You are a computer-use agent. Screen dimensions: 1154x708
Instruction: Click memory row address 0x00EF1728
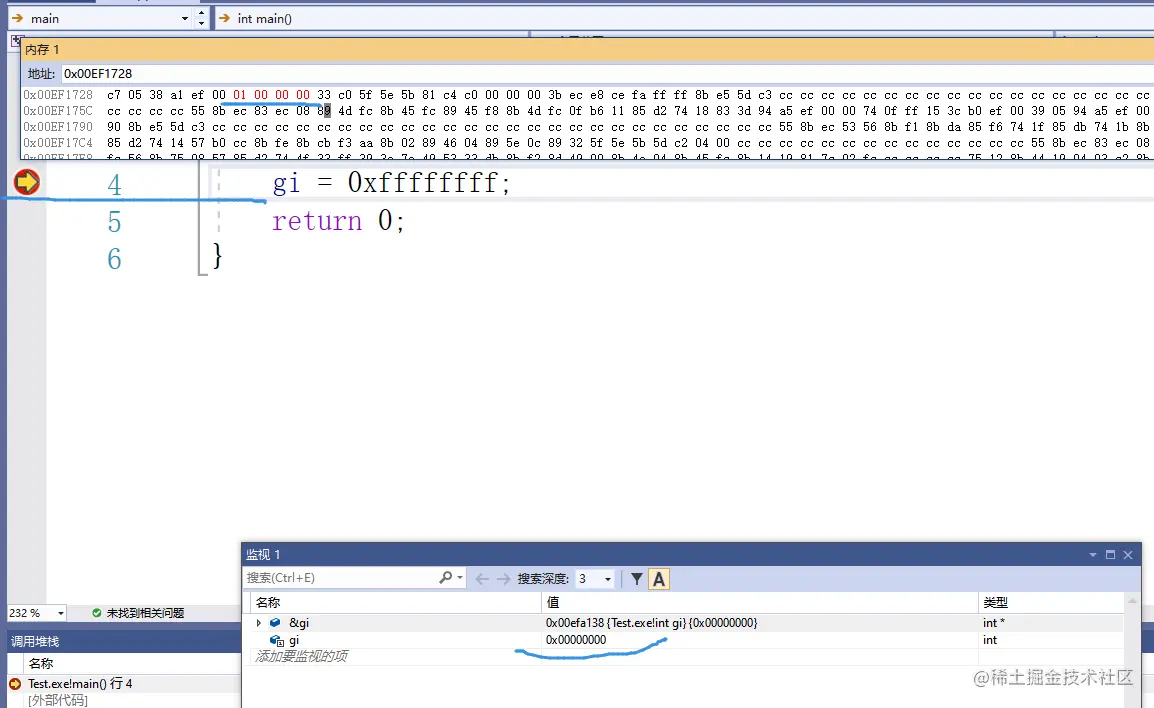[x=58, y=95]
